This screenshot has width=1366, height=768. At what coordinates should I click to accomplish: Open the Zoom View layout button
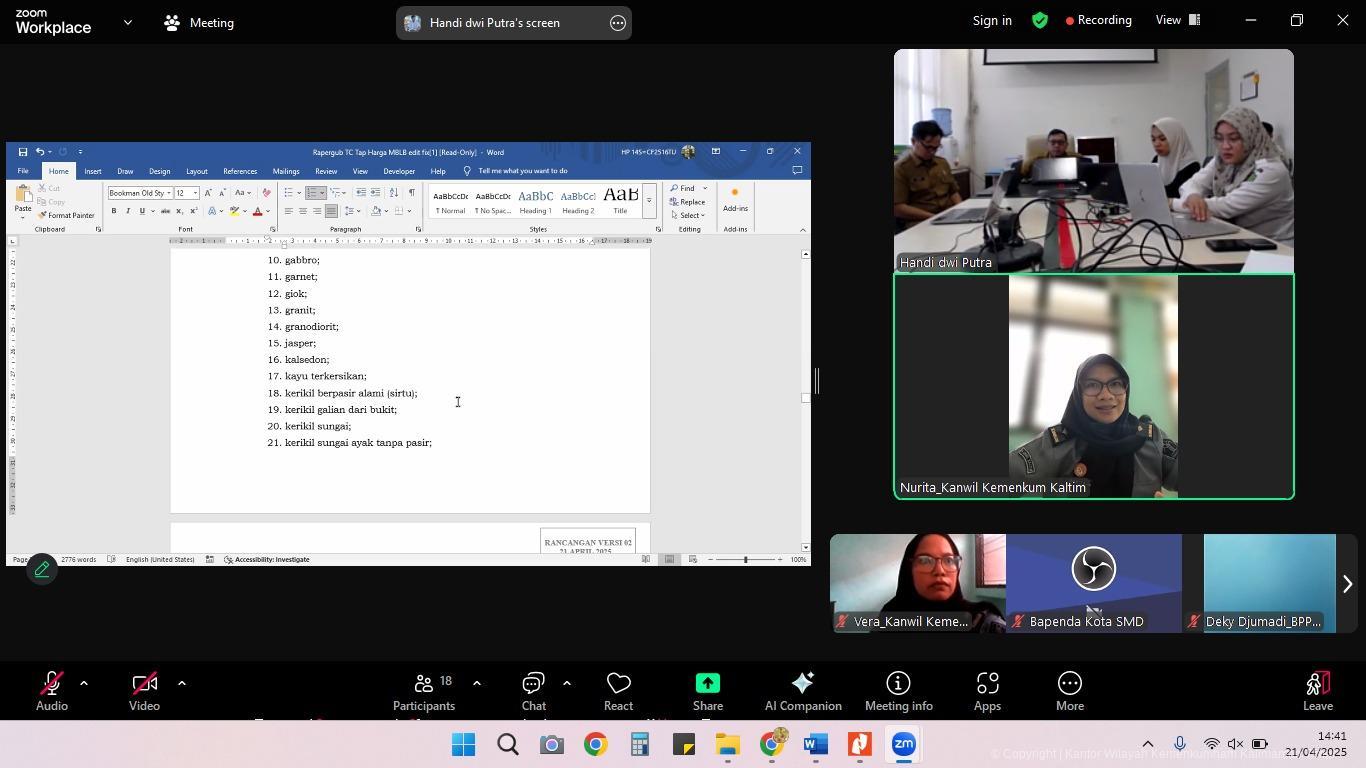(x=1178, y=20)
